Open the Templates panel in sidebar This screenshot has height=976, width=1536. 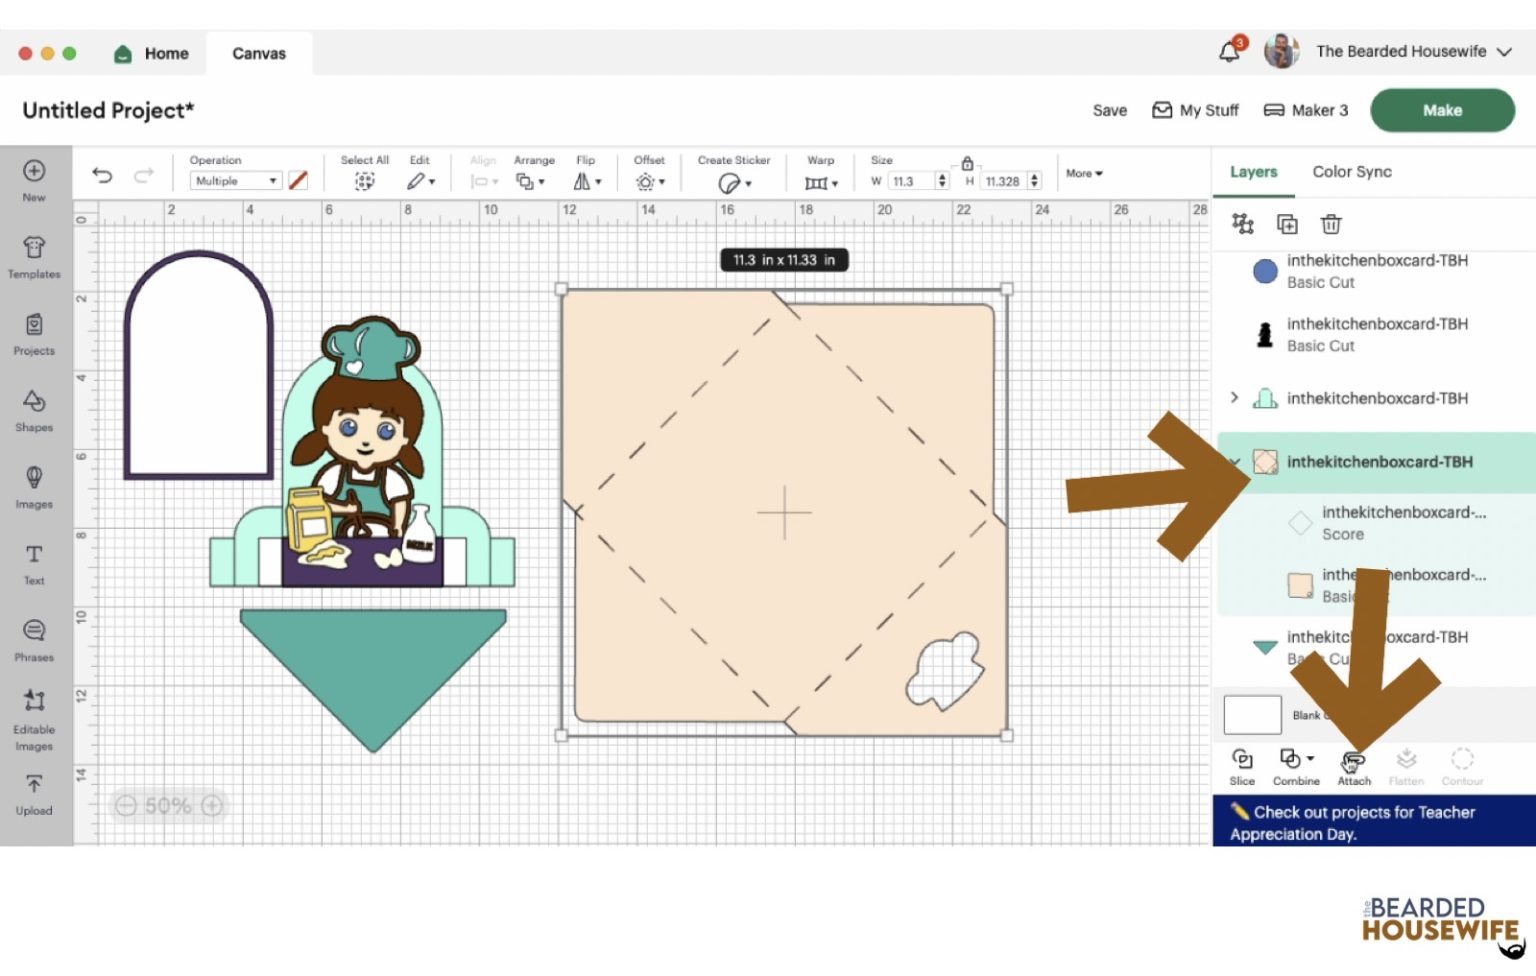[34, 256]
